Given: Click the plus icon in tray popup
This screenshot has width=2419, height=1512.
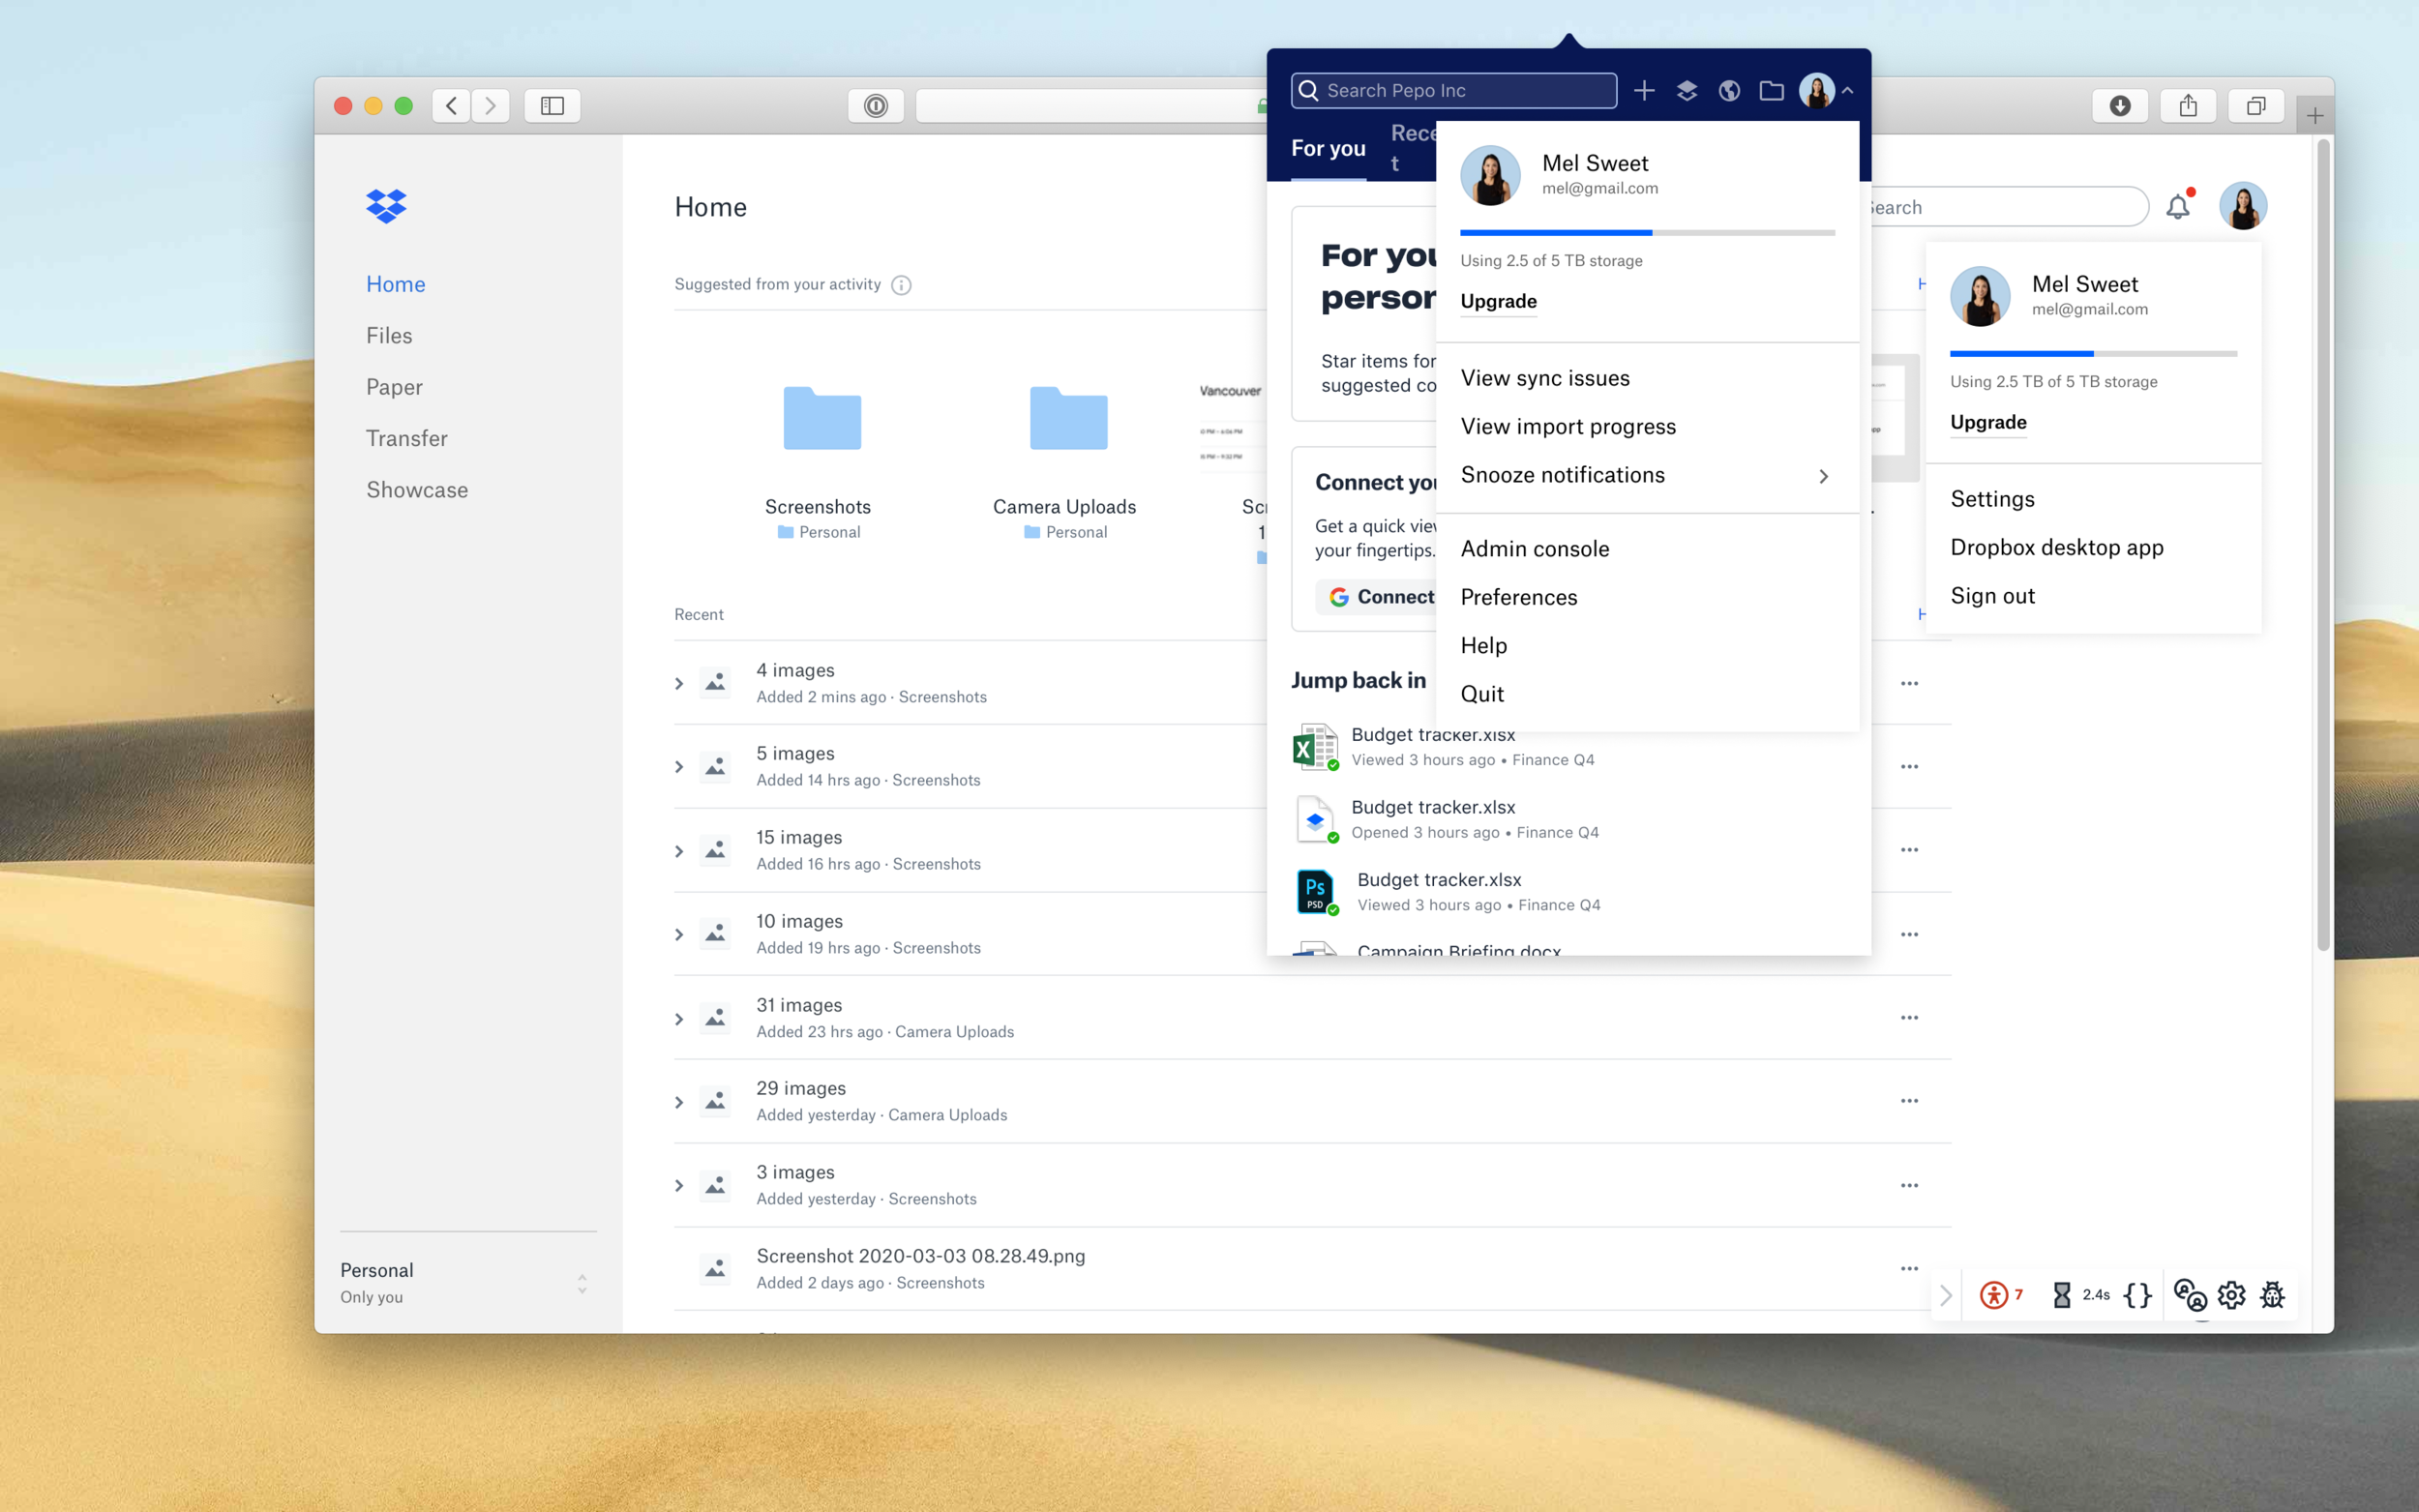Looking at the screenshot, I should [1644, 91].
